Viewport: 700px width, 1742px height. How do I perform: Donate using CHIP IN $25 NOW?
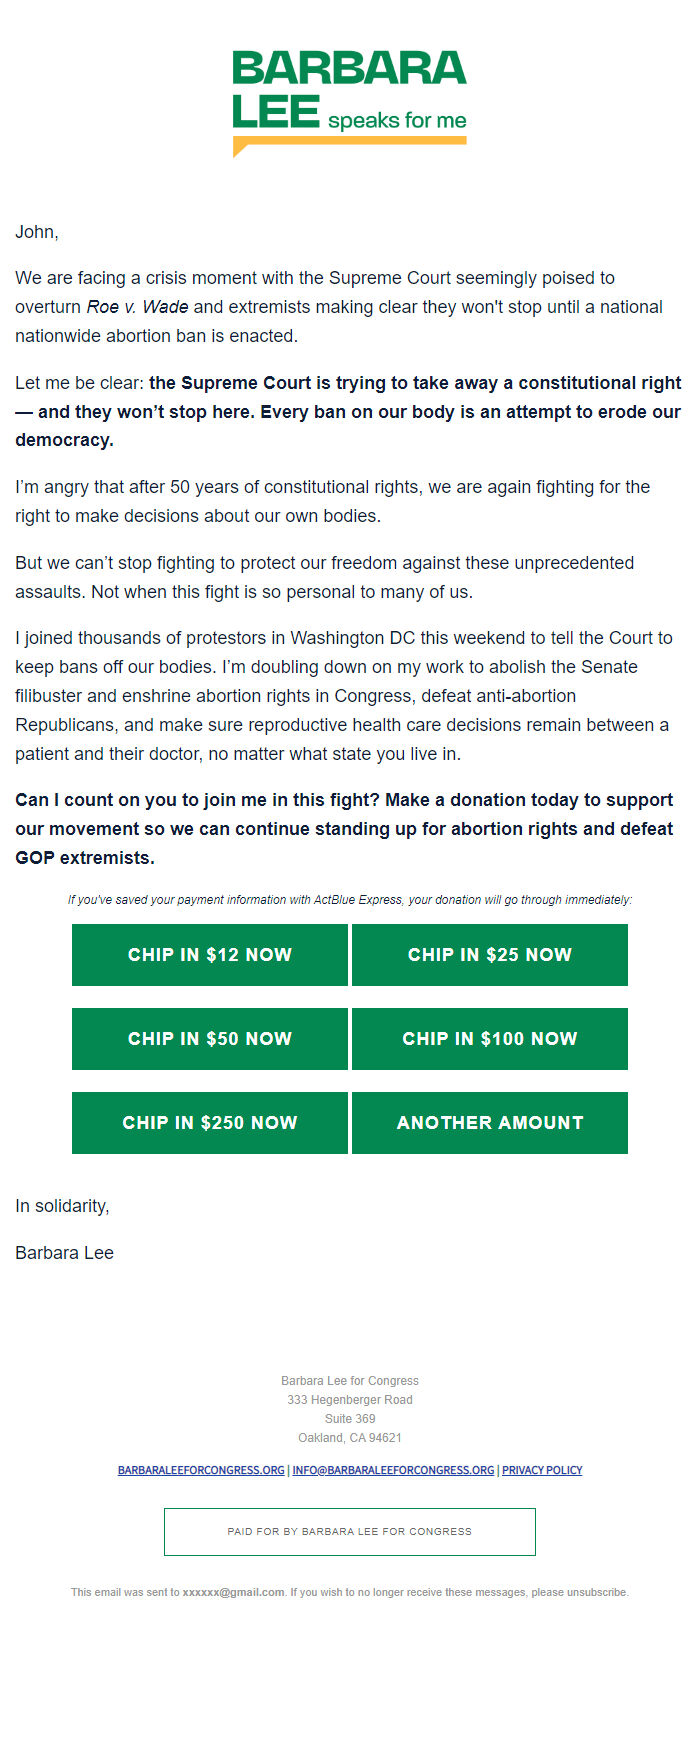pos(490,955)
